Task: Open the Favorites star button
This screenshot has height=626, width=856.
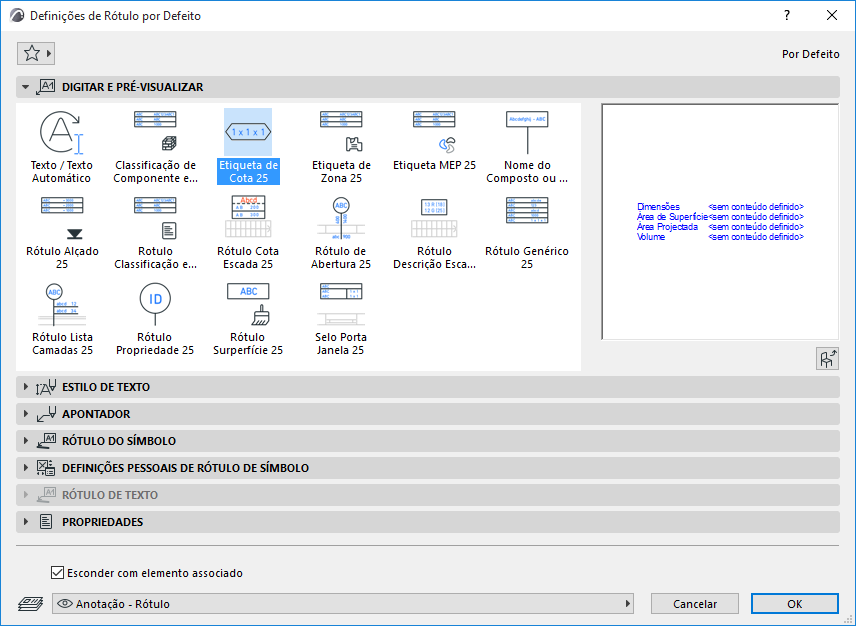Action: 36,53
